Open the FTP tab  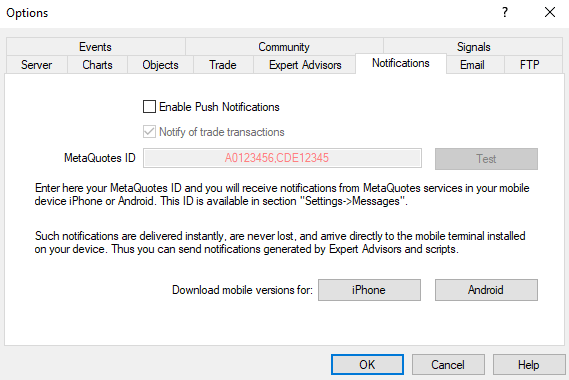tap(529, 65)
